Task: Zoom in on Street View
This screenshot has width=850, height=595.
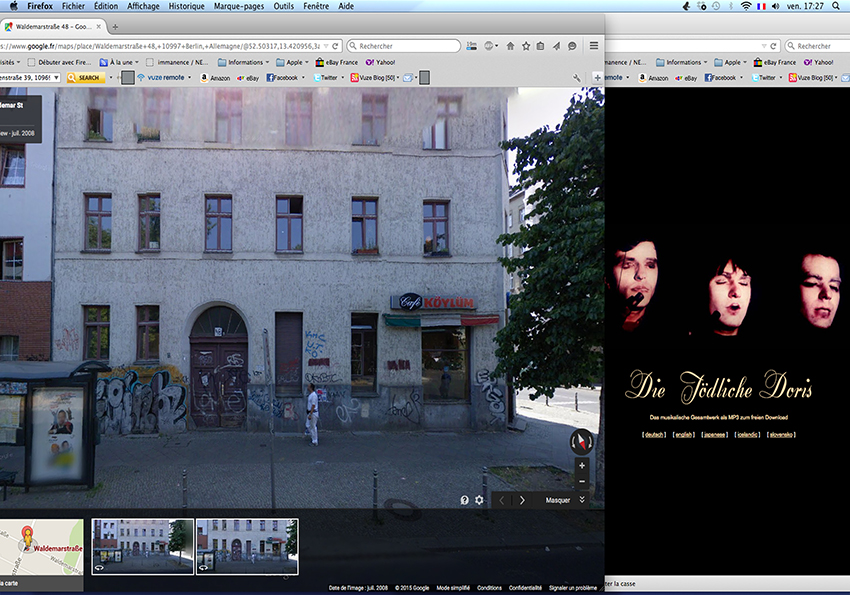Action: pos(582,465)
